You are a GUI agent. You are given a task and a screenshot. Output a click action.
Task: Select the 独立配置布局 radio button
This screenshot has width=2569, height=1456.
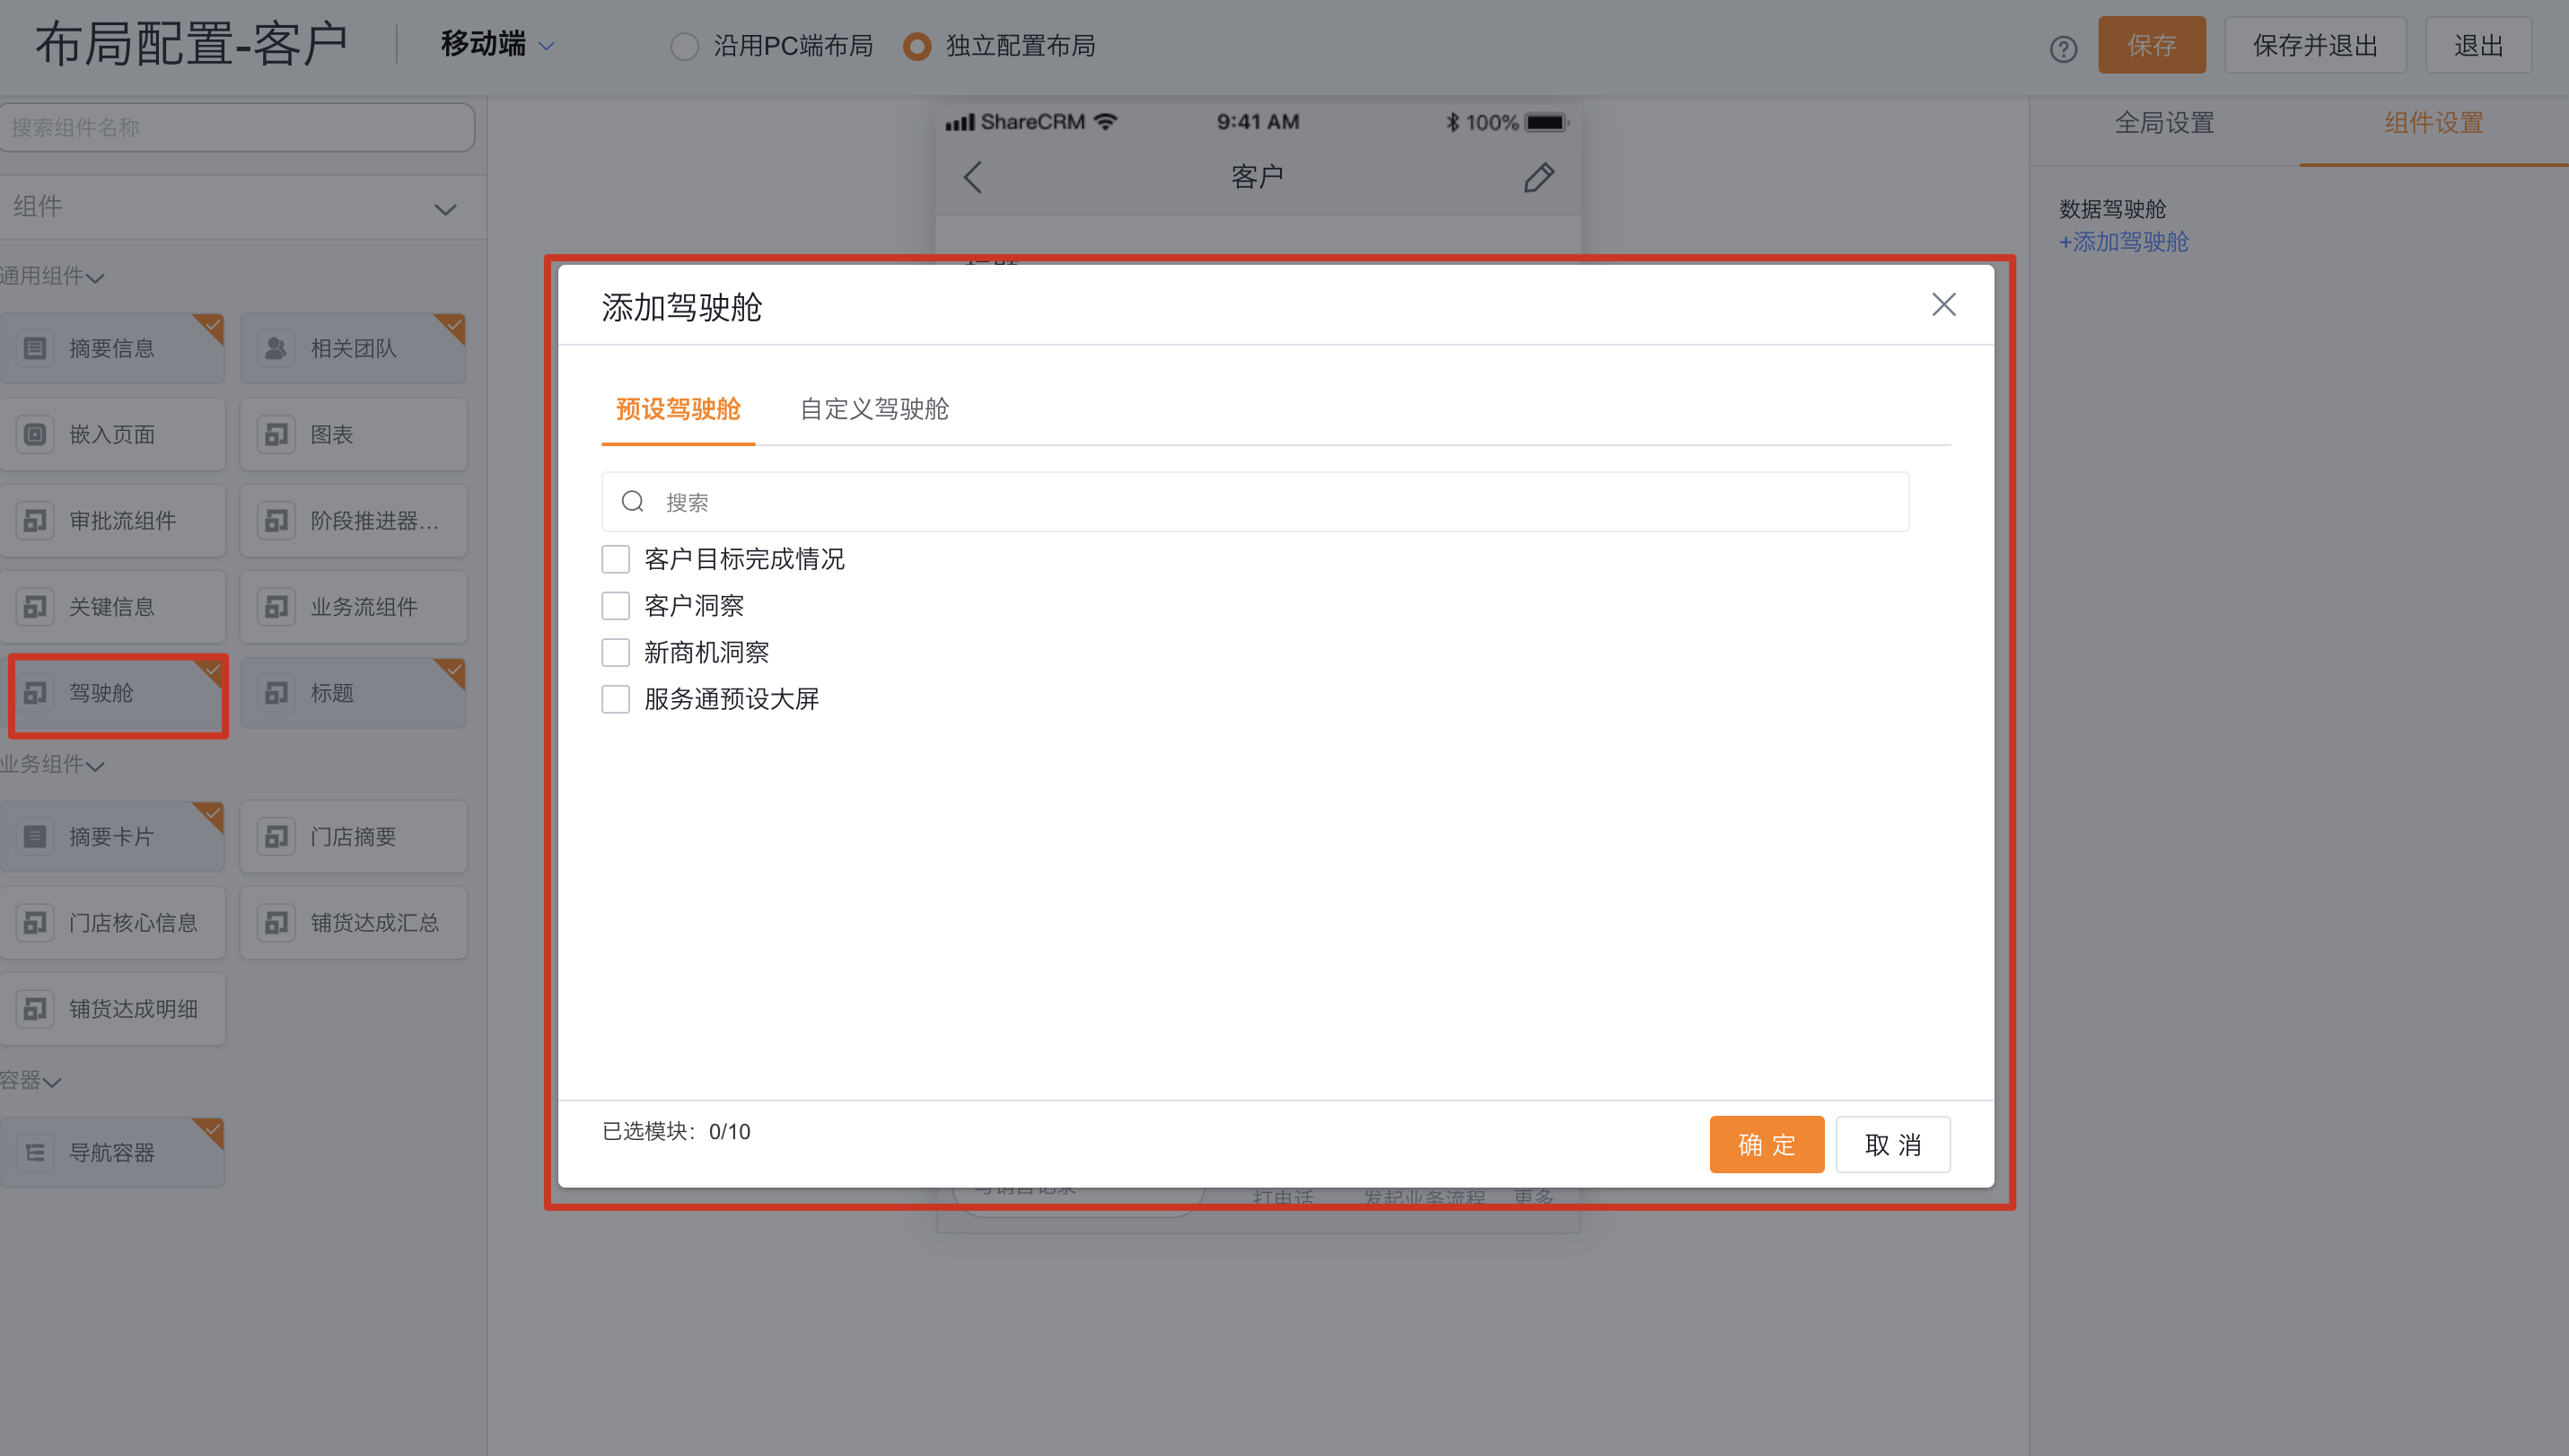(916, 46)
